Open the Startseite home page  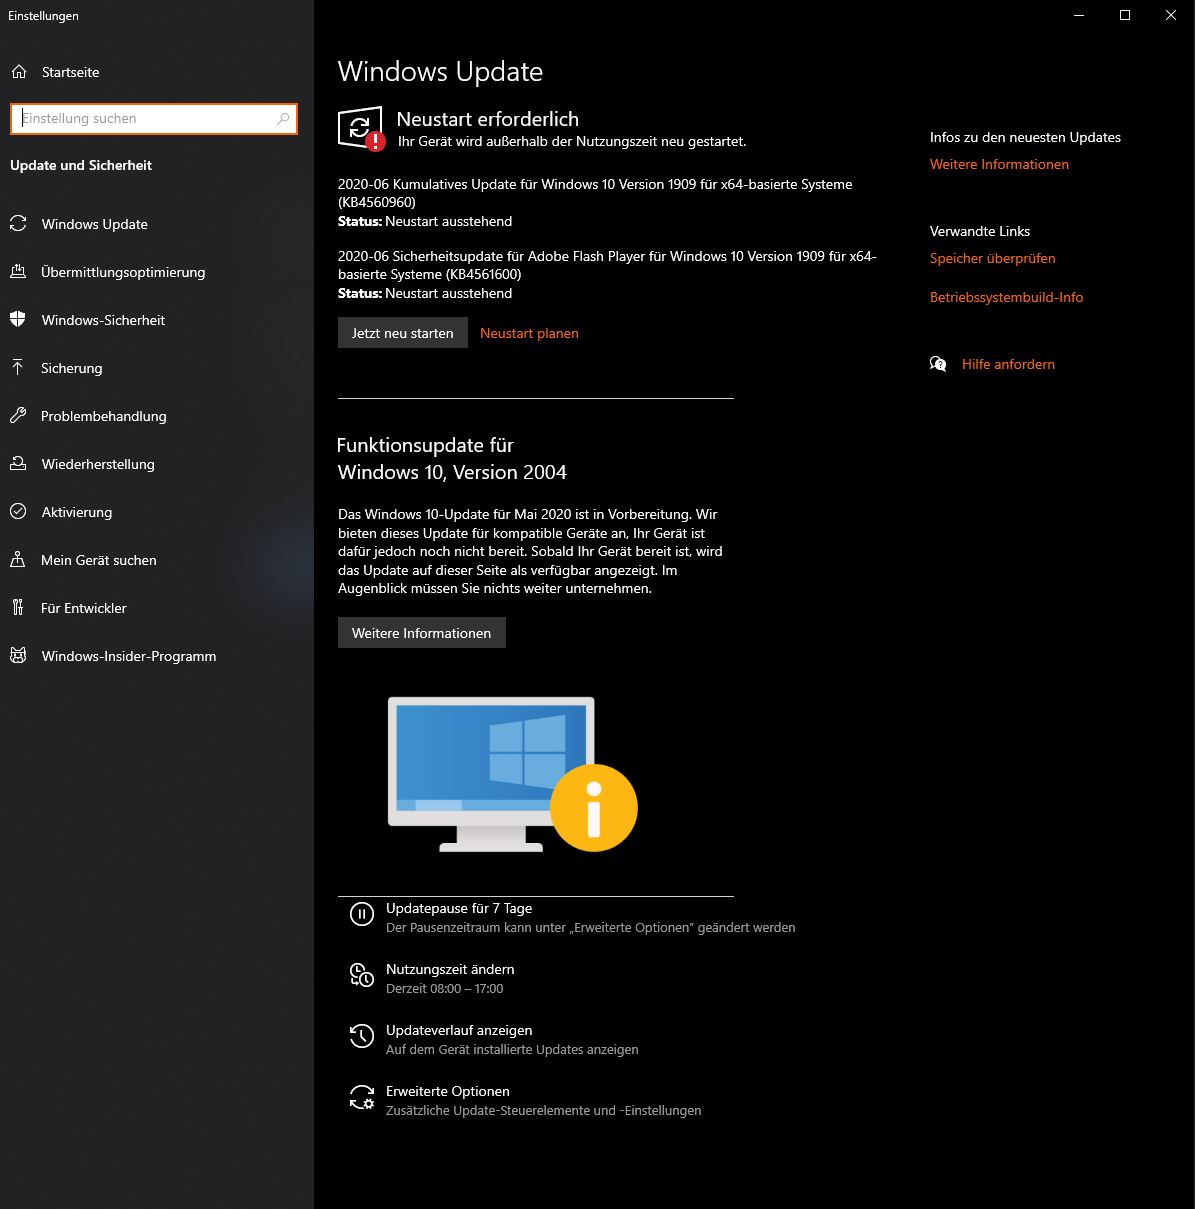70,72
